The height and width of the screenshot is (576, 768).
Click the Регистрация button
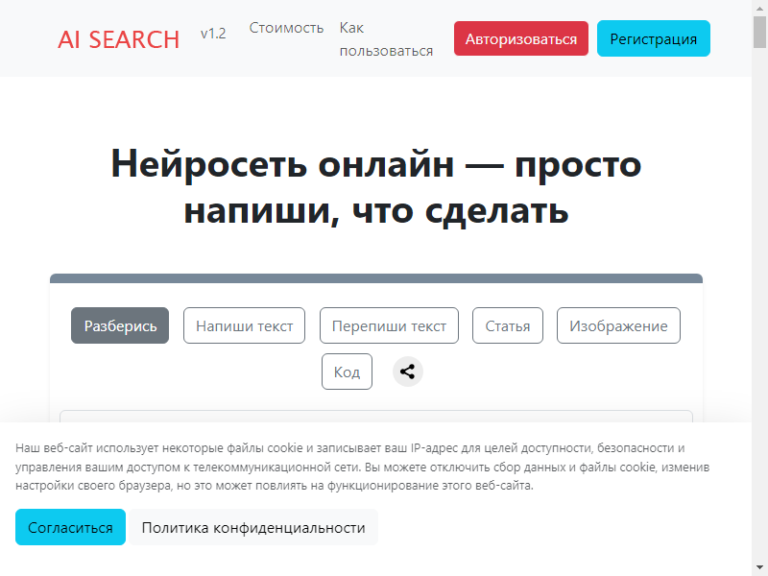click(x=653, y=39)
